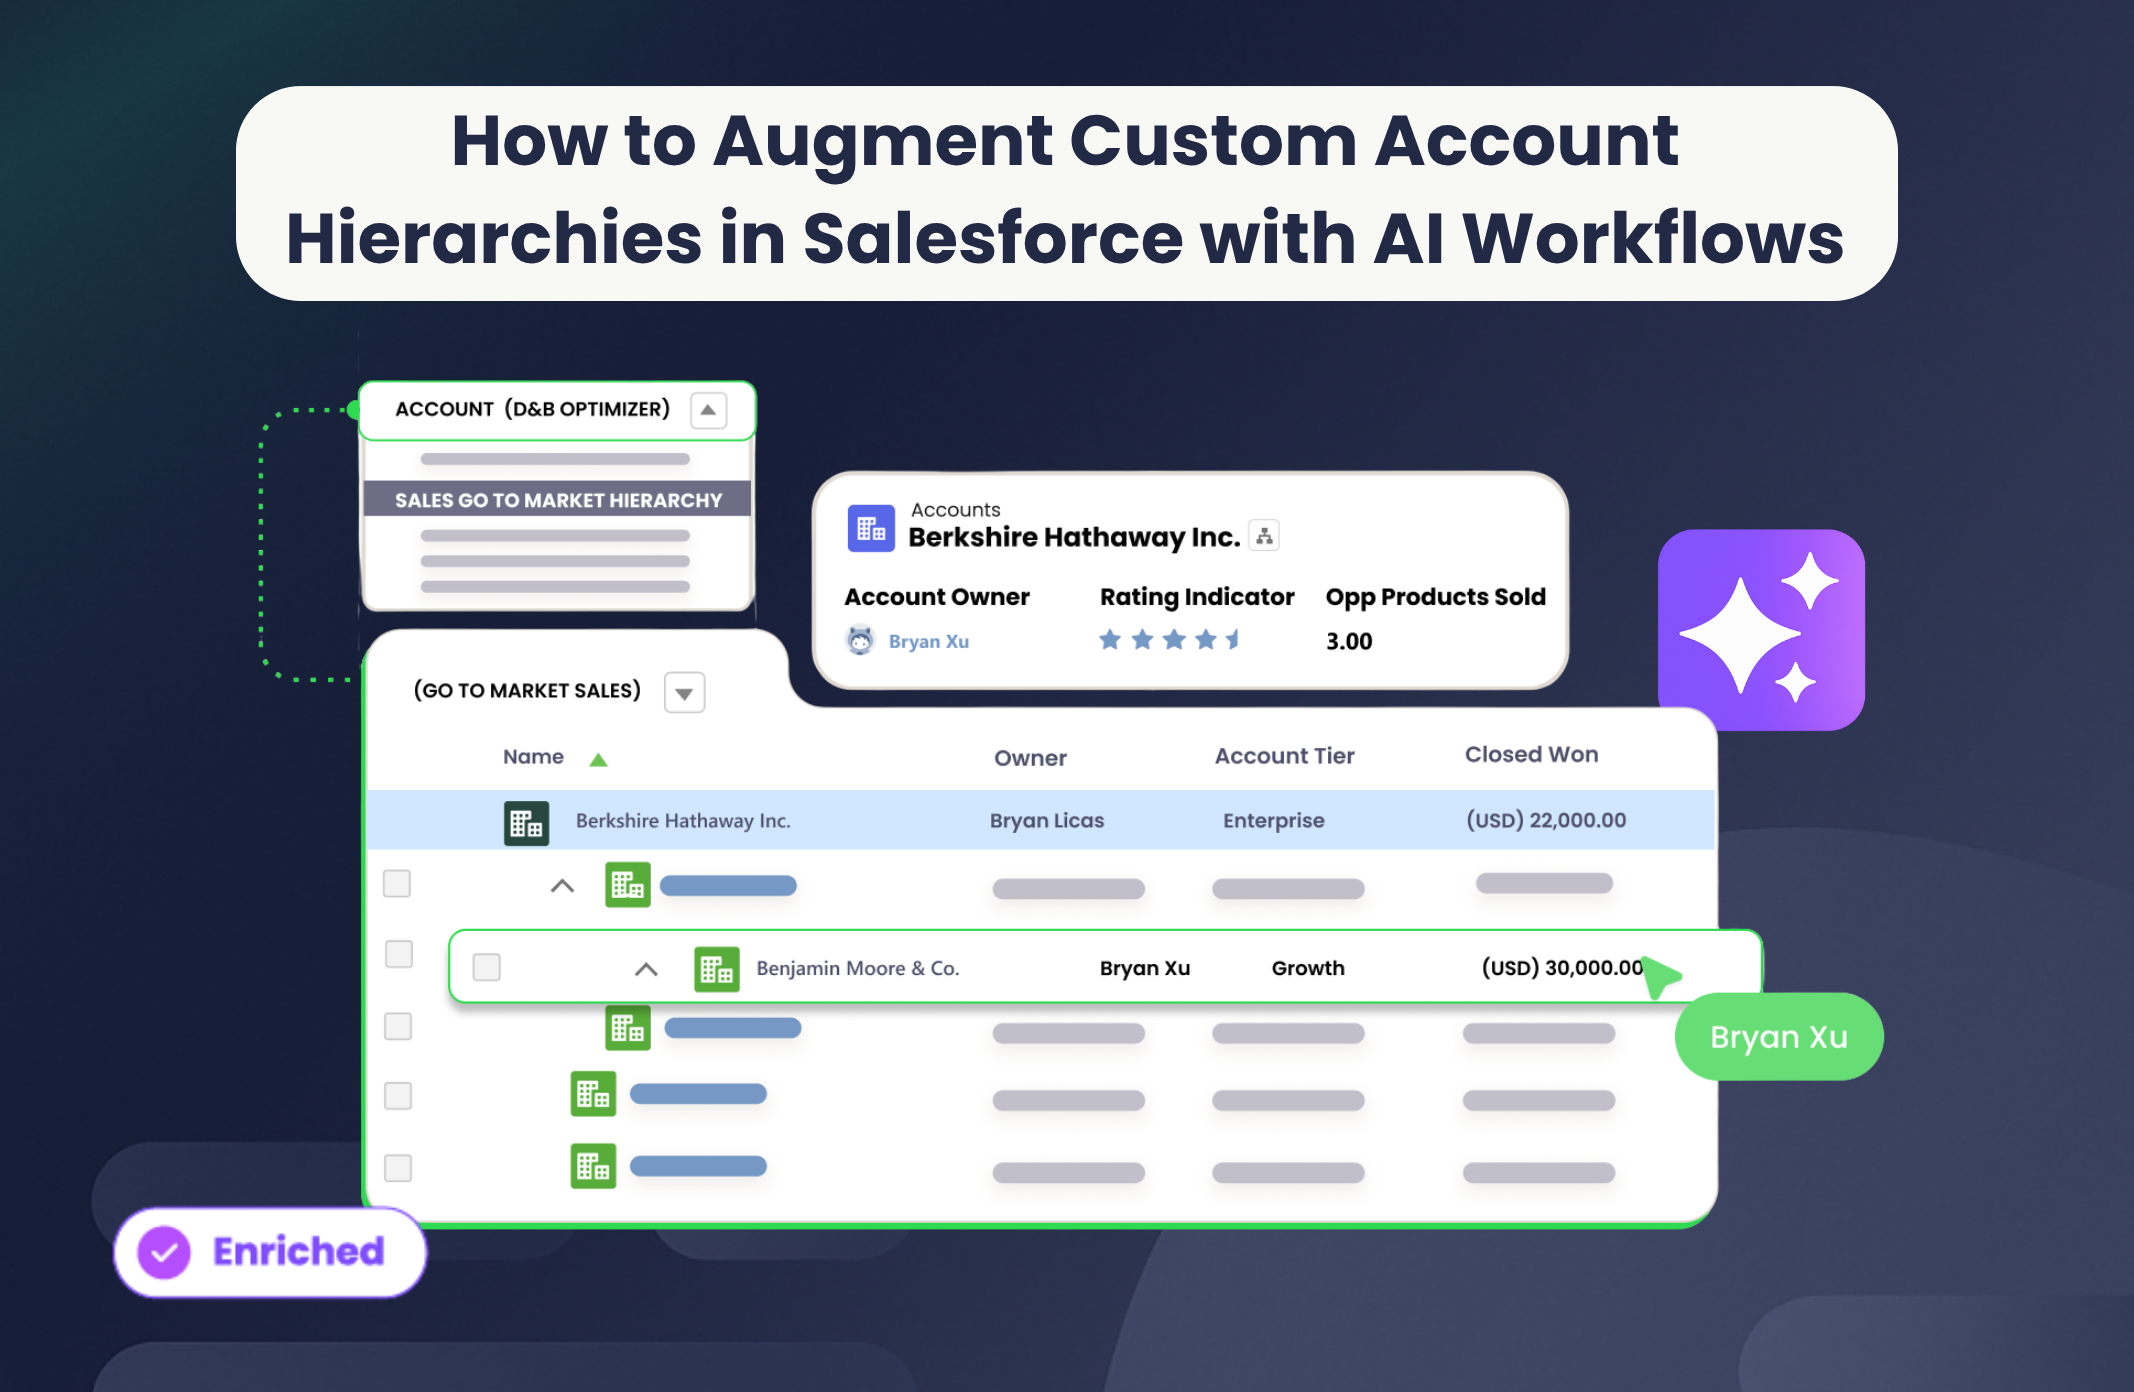2134x1392 pixels.
Task: Open the (Go To Market Sales) dropdown arrow
Action: (x=685, y=692)
